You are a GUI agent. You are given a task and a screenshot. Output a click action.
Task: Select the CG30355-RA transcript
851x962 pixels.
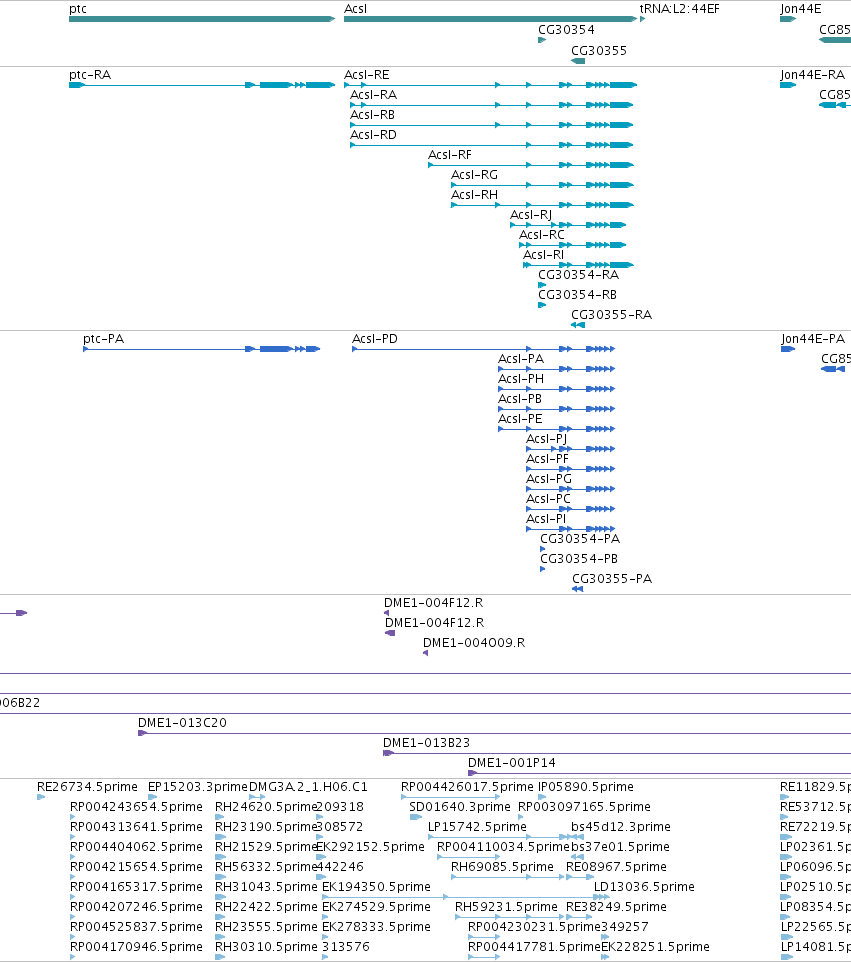coord(578,325)
